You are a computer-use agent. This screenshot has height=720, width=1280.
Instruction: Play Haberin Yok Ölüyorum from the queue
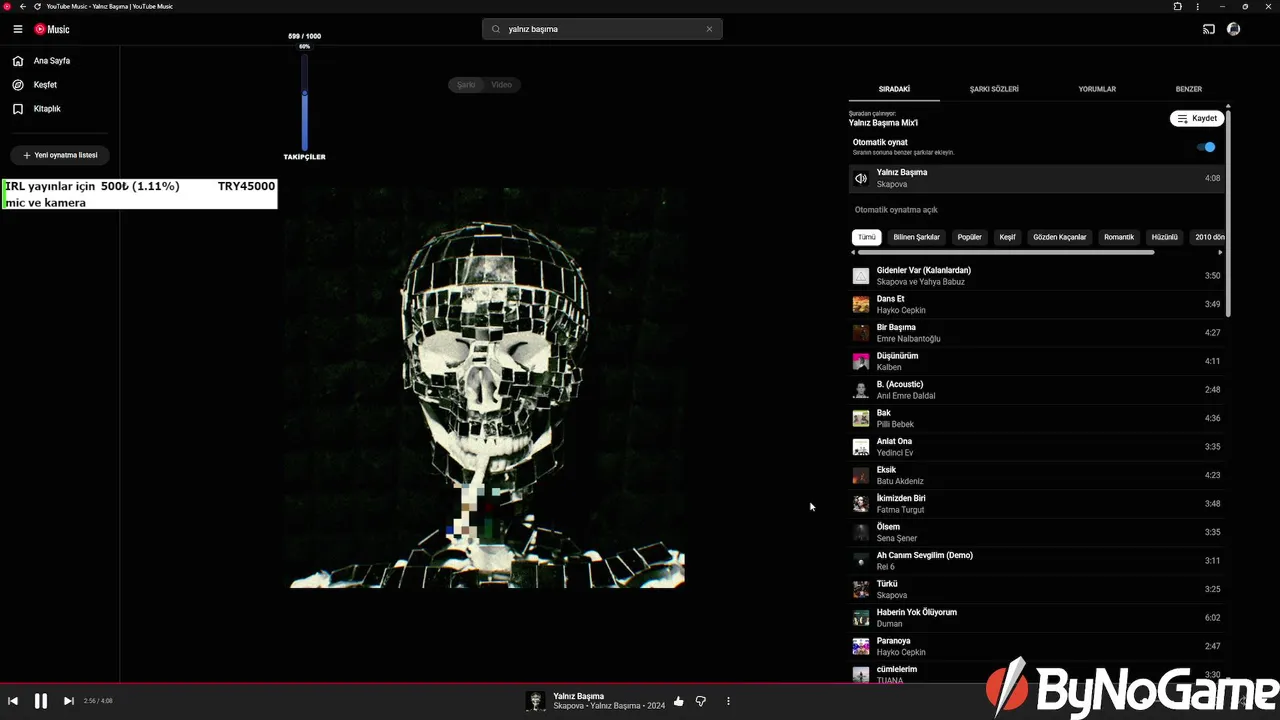[x=1037, y=618]
